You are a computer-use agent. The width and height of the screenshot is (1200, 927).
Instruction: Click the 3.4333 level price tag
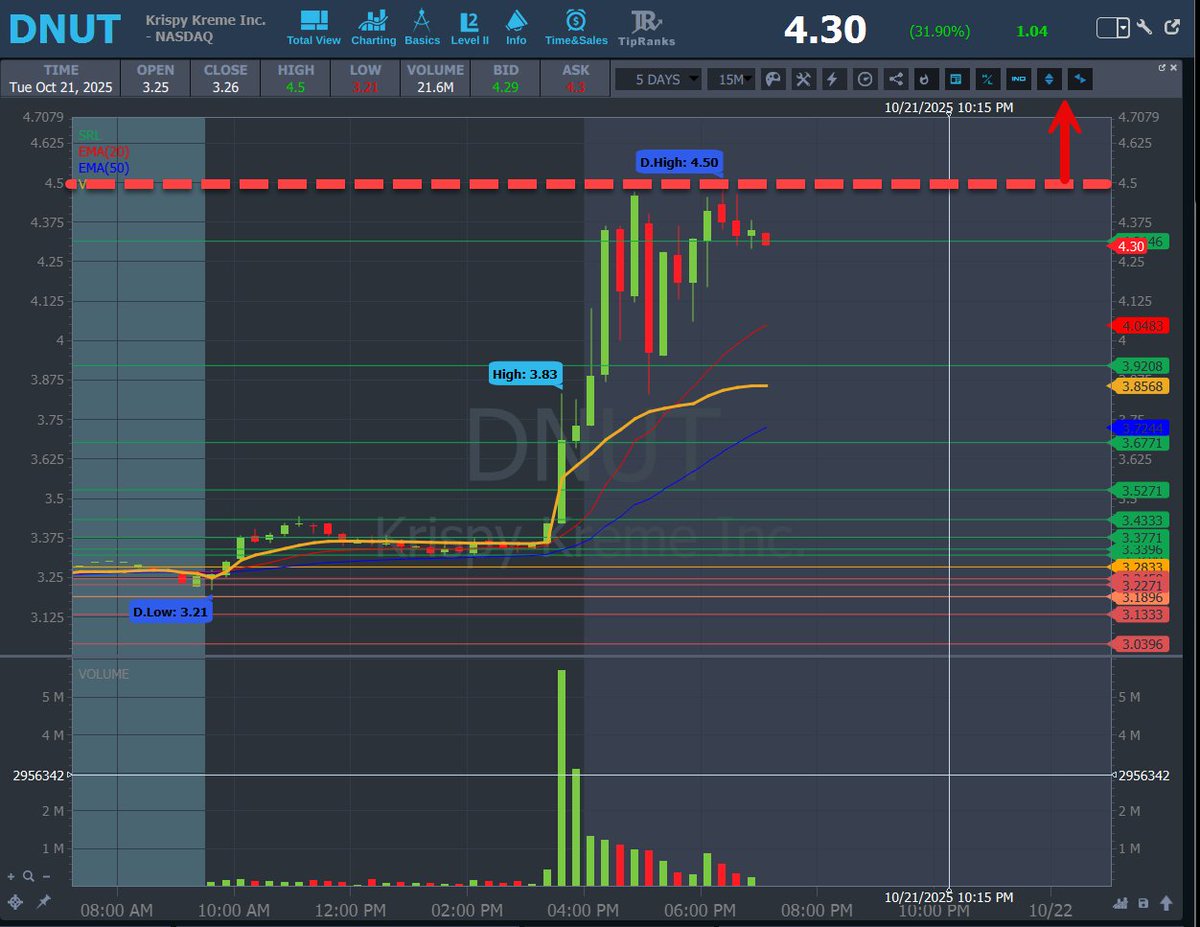tap(1139, 520)
